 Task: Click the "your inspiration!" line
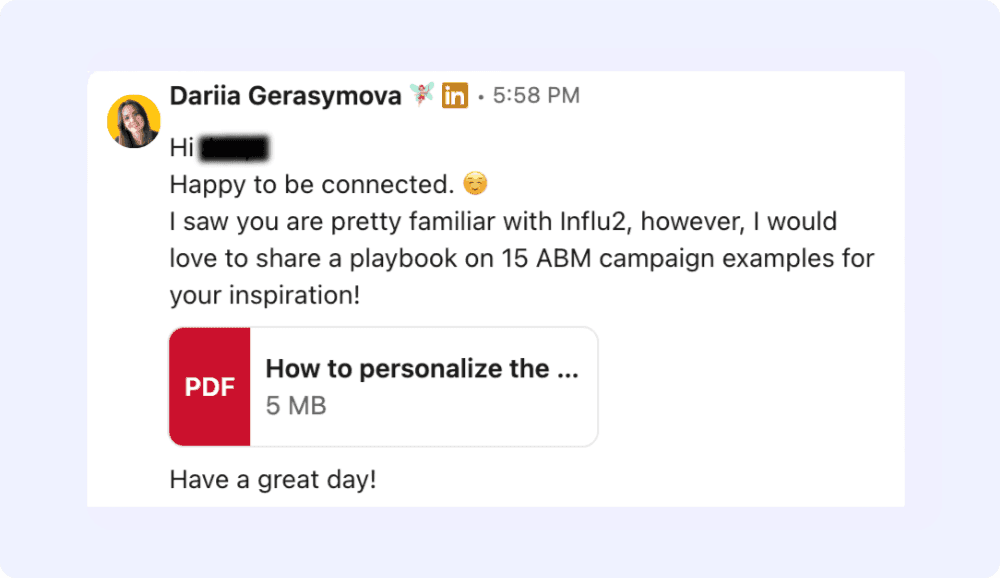click(263, 295)
